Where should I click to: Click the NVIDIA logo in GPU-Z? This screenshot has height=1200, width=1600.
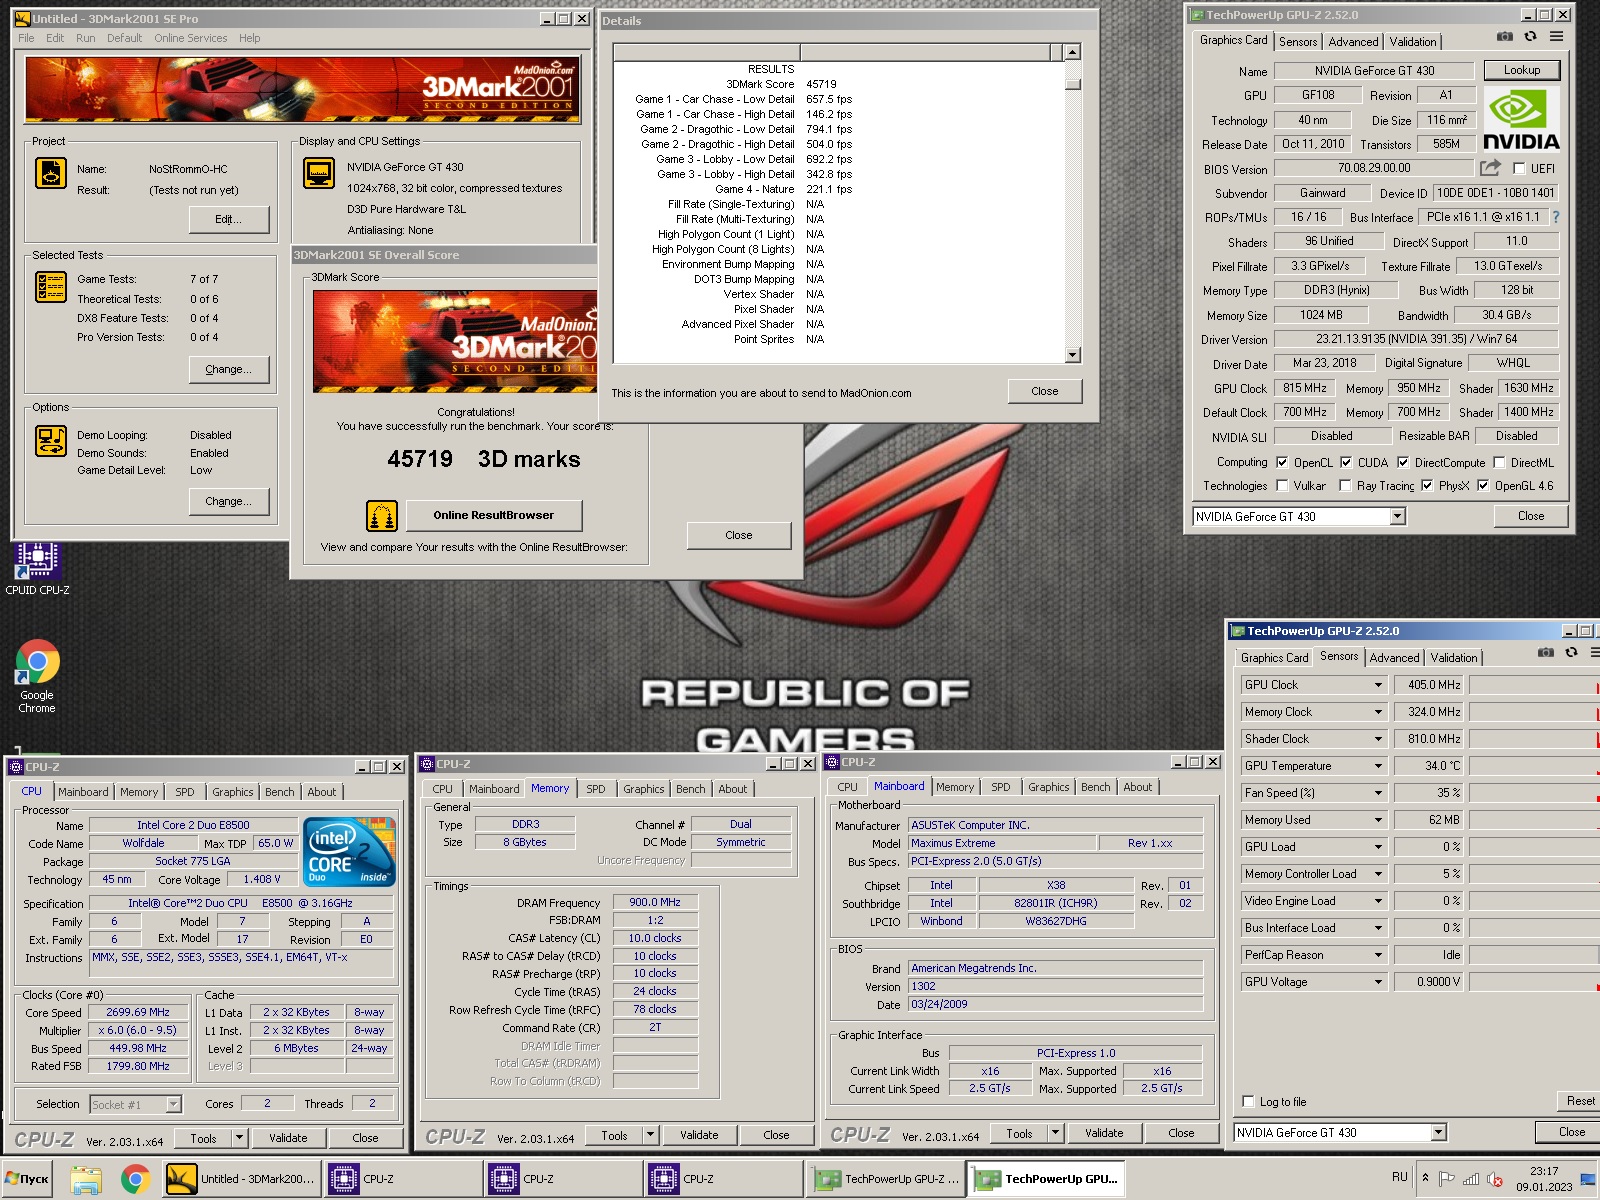click(x=1521, y=119)
